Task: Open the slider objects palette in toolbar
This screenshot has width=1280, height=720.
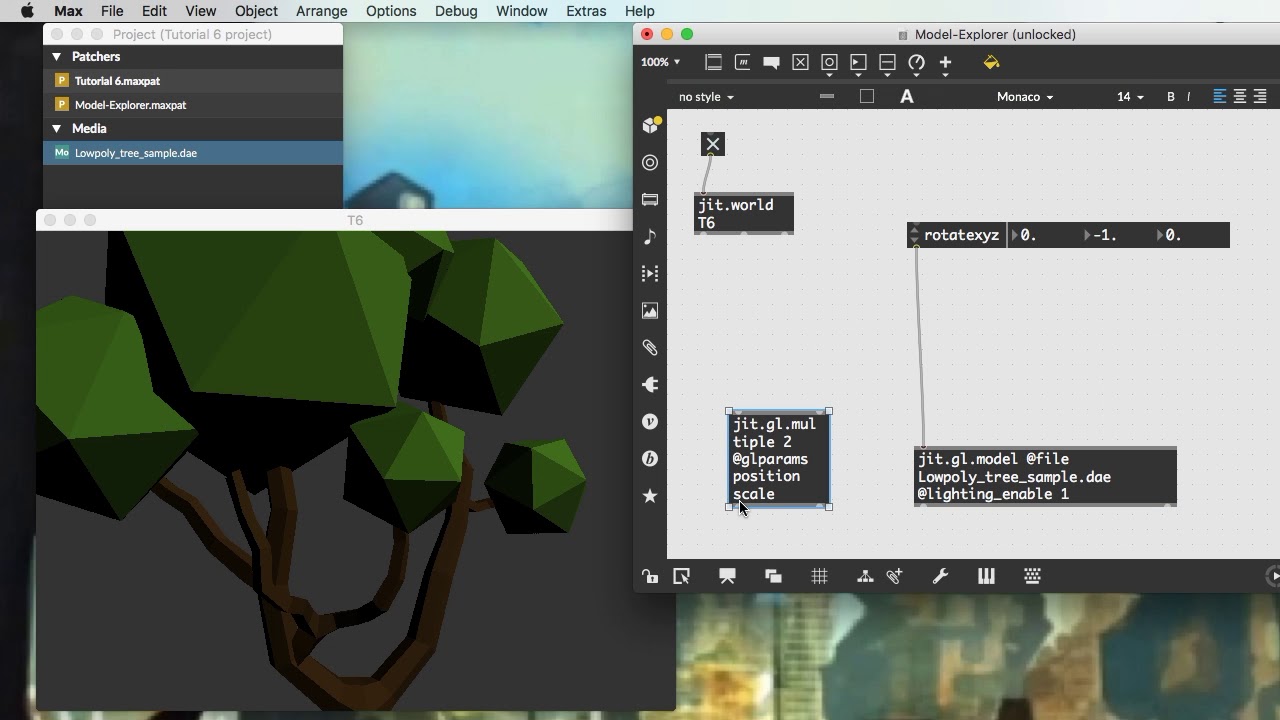Action: click(x=887, y=63)
